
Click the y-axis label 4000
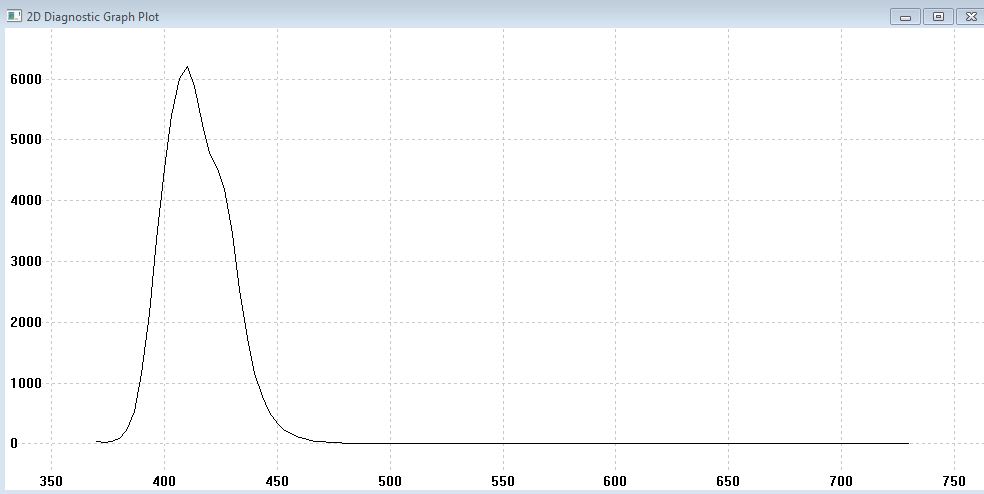click(26, 200)
